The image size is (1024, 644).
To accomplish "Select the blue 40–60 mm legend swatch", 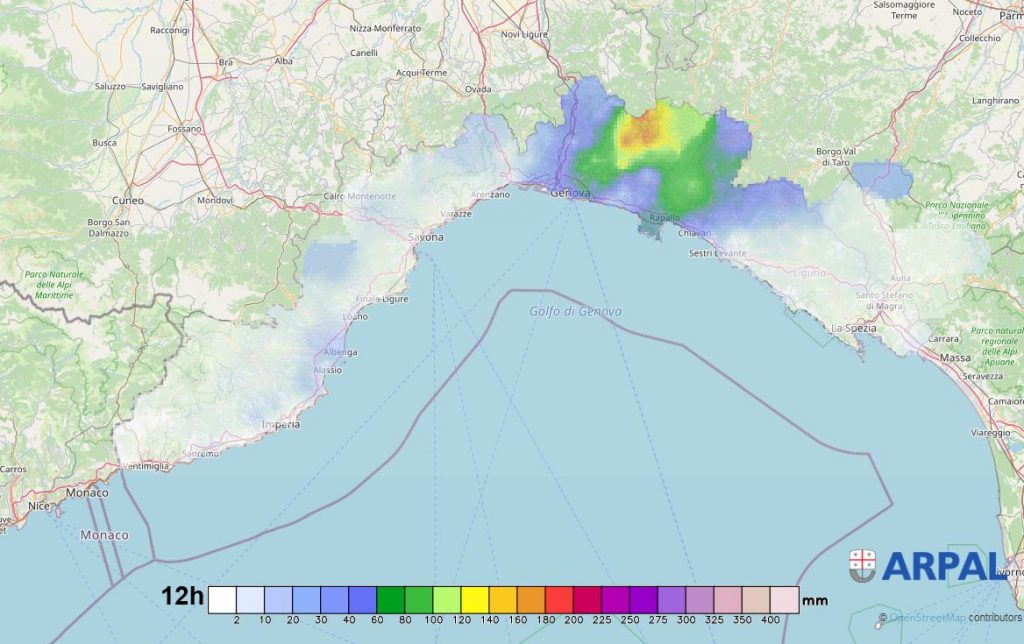I will [x=363, y=599].
